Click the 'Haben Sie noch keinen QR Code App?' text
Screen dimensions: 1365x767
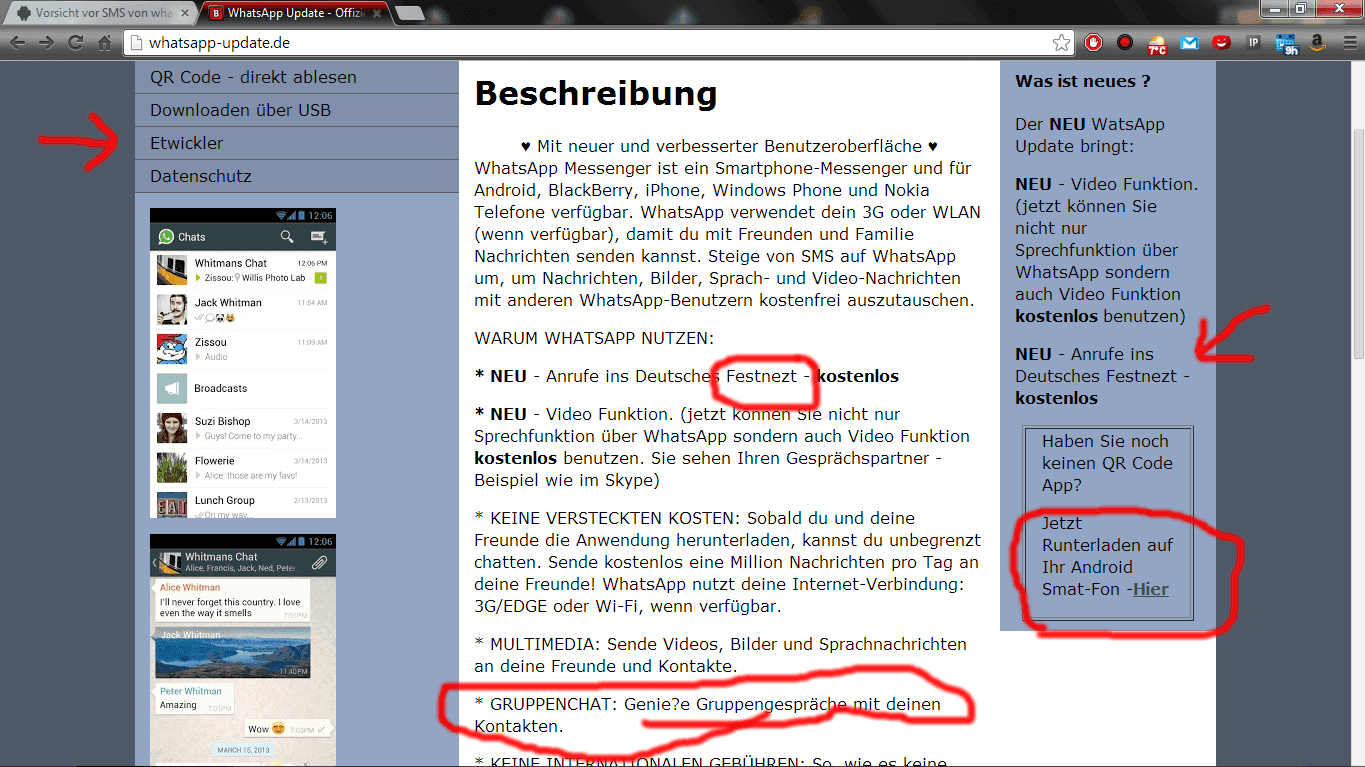coord(1107,463)
